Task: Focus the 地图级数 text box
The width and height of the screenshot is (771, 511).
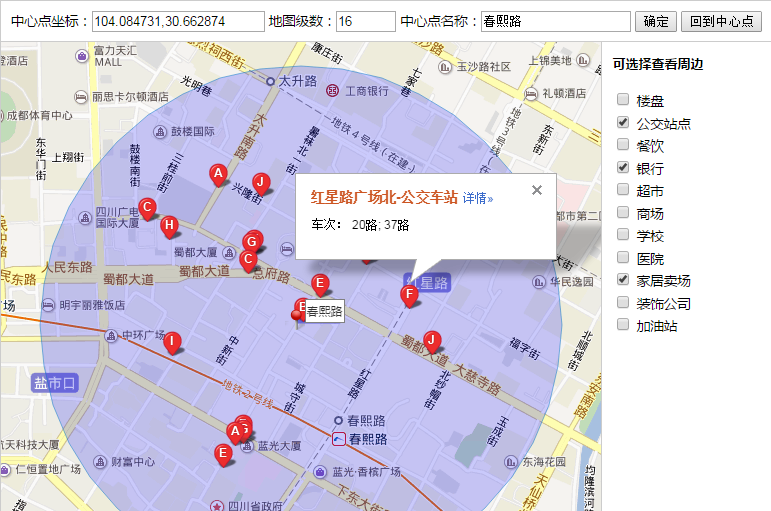Action: click(x=365, y=21)
